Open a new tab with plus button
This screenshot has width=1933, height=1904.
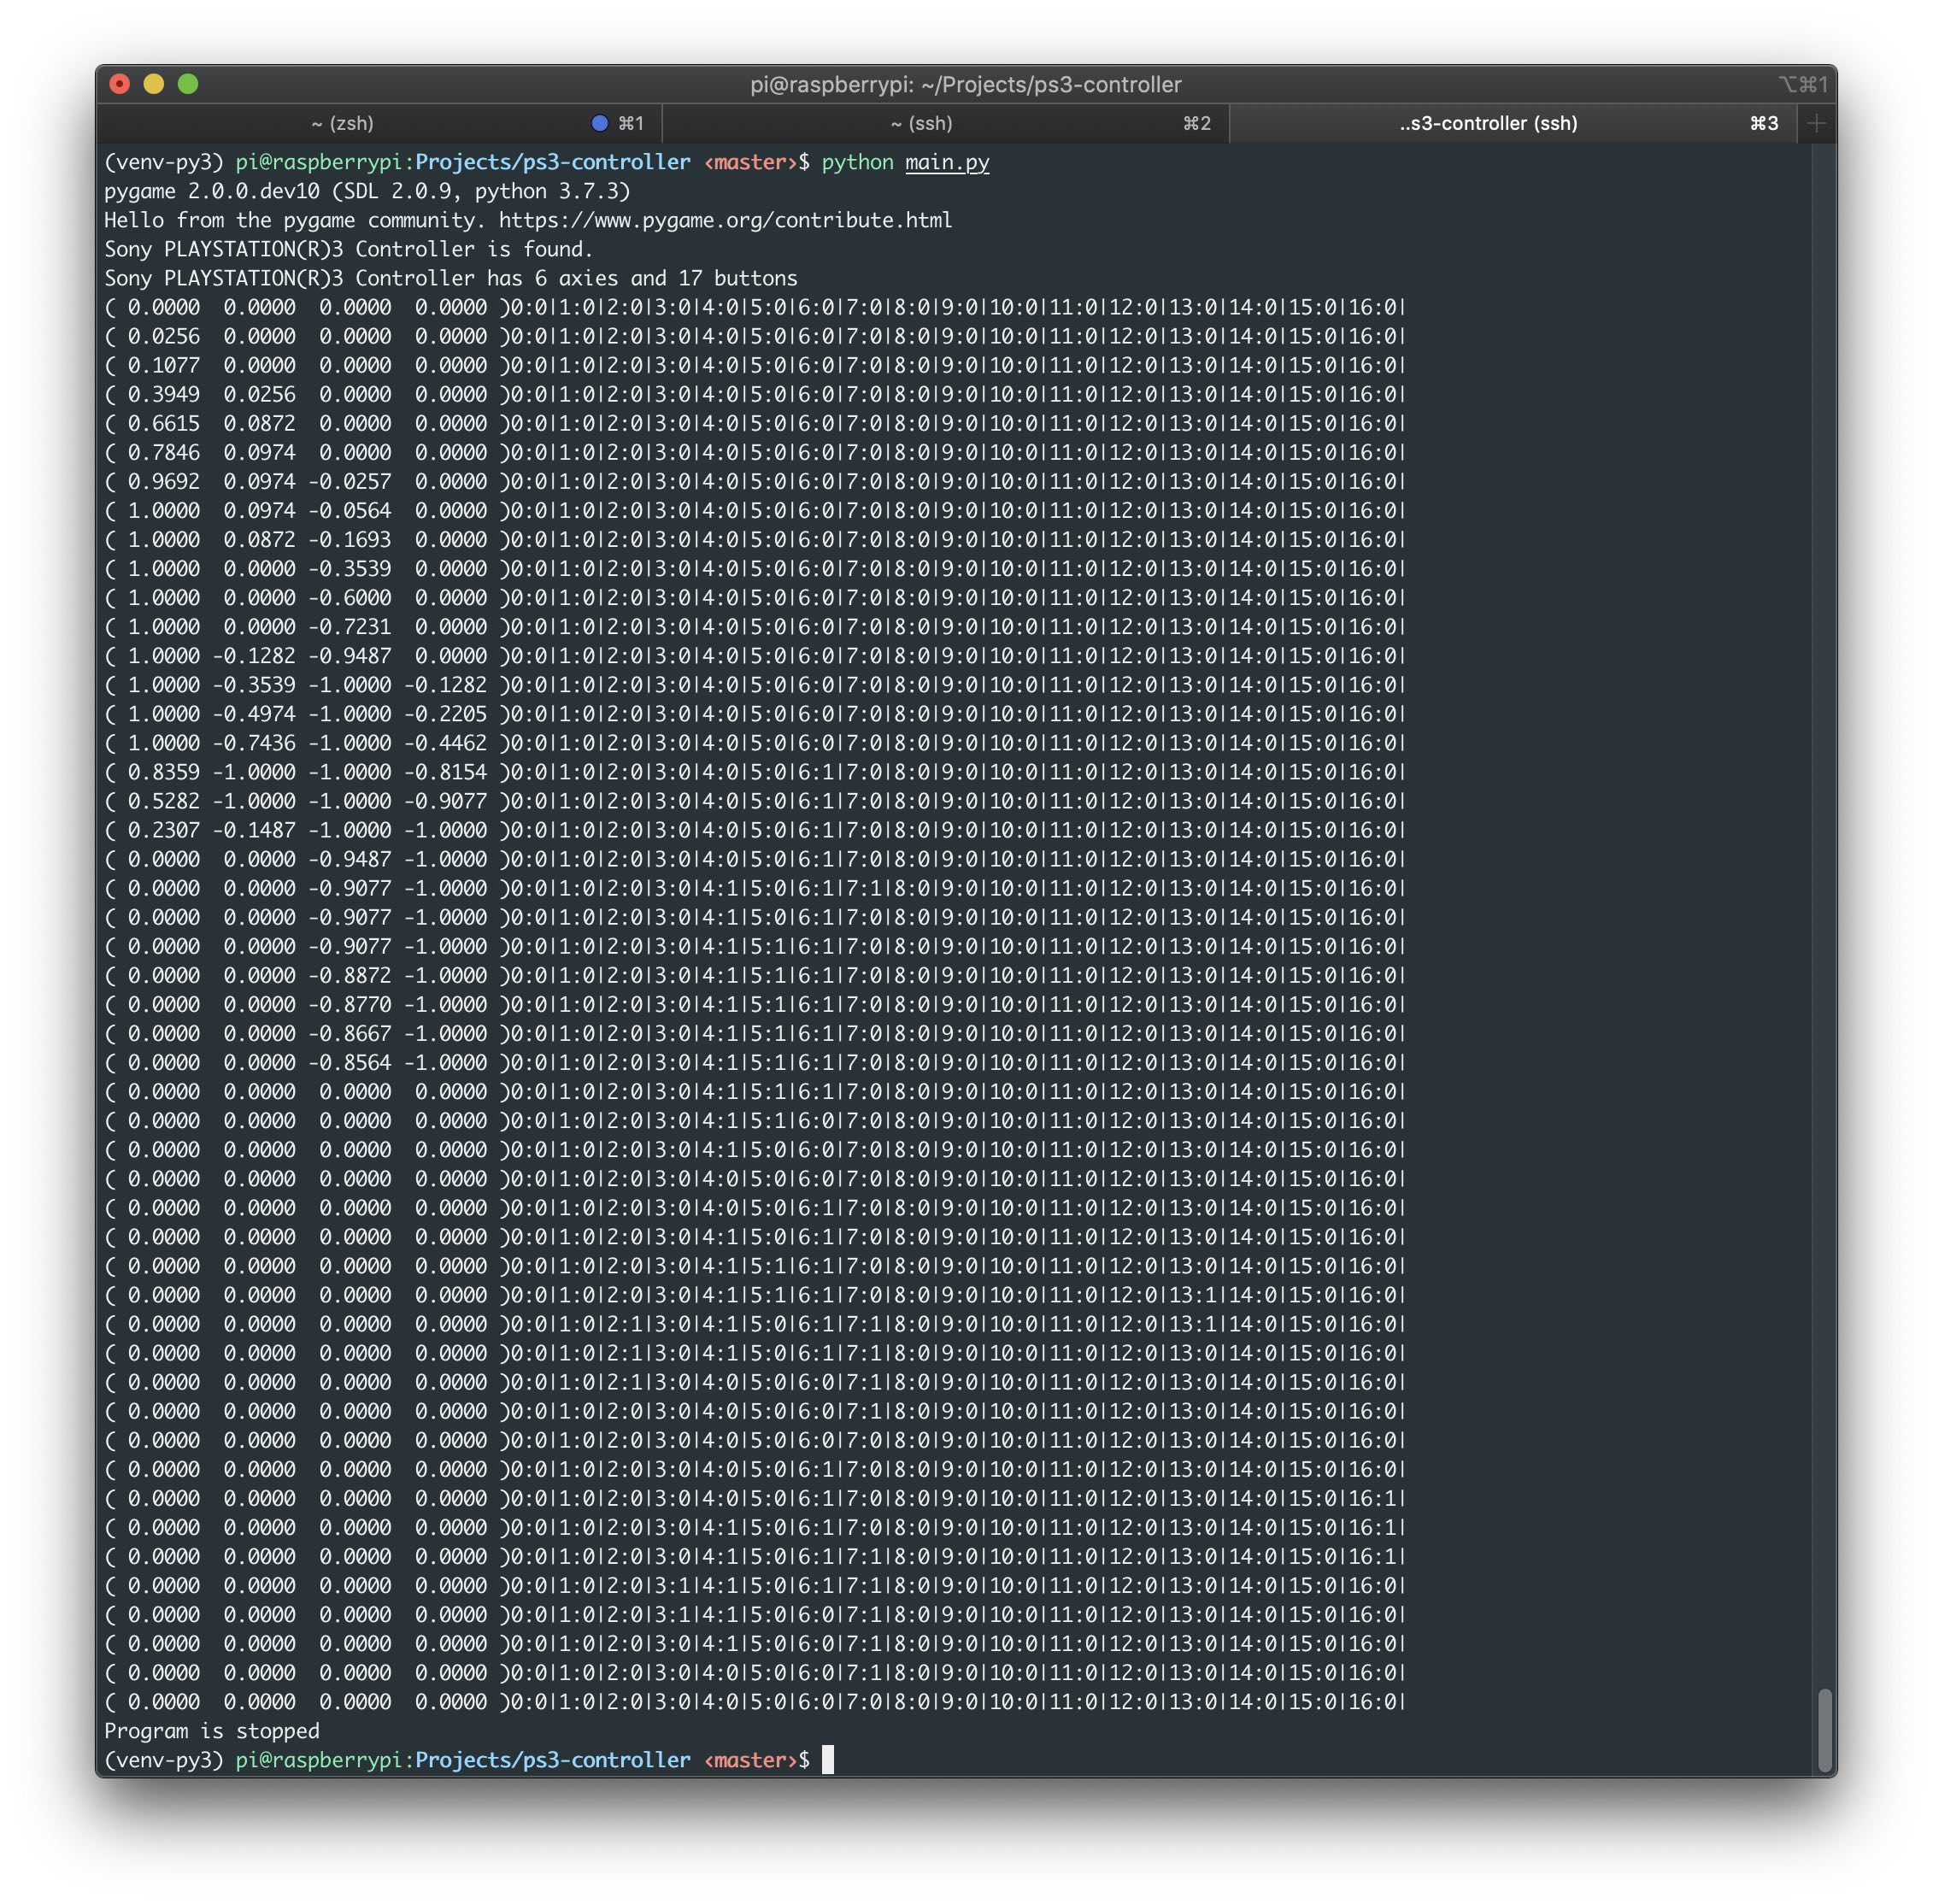[x=1815, y=123]
